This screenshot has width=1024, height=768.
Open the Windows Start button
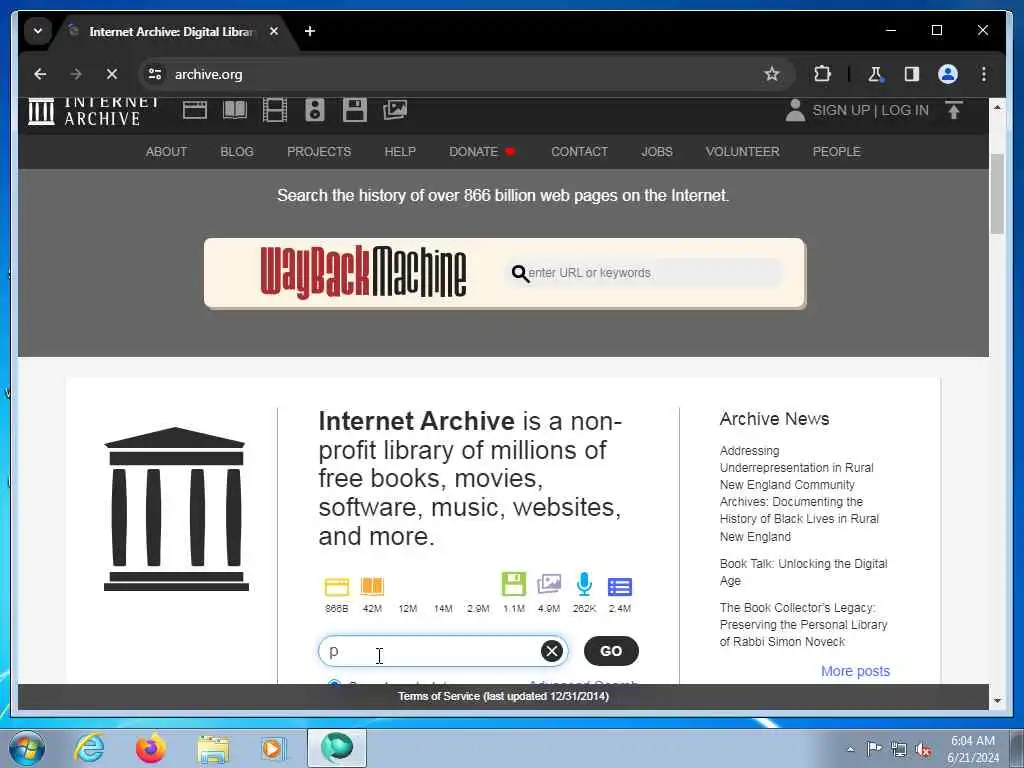[x=27, y=748]
